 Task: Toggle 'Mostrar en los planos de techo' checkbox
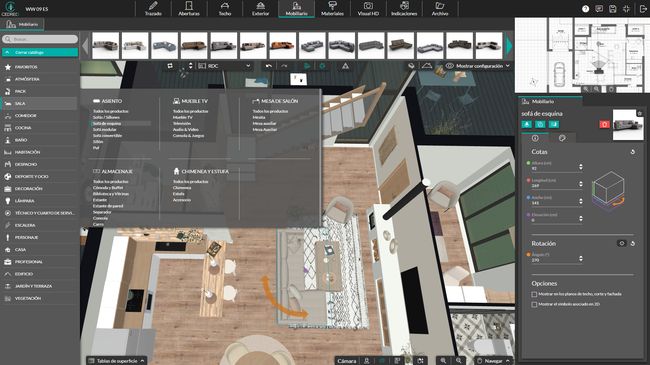click(x=534, y=294)
